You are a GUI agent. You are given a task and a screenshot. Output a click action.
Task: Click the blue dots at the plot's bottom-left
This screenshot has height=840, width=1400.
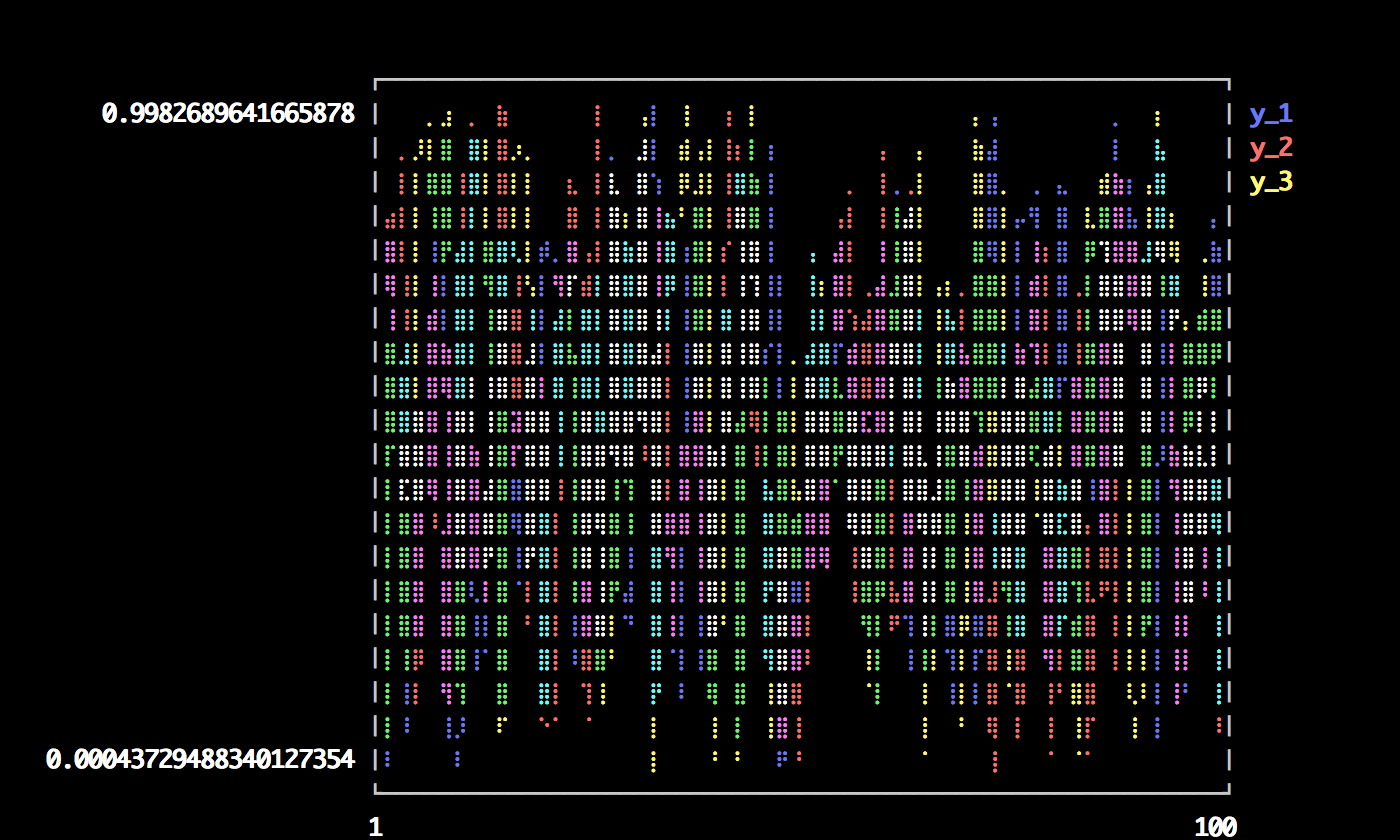387,760
